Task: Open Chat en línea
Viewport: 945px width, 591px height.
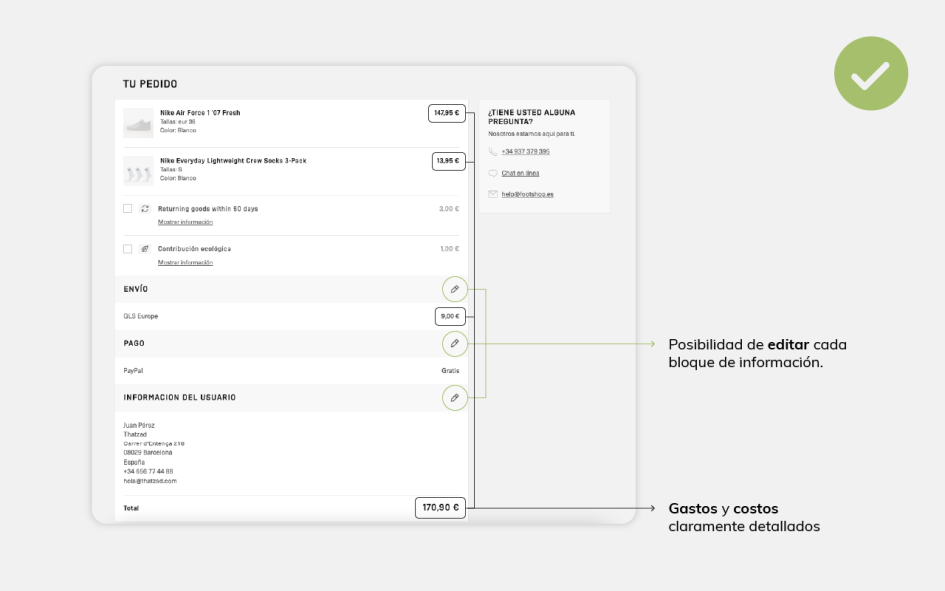Action: click(519, 172)
